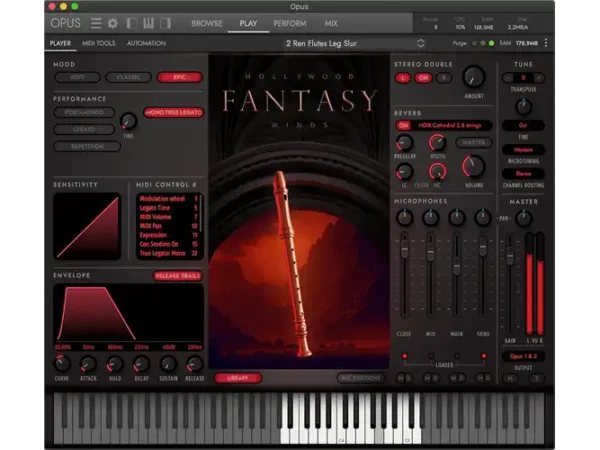The height and width of the screenshot is (450, 600).
Task: Click the Fine tune knob
Action: (523, 107)
